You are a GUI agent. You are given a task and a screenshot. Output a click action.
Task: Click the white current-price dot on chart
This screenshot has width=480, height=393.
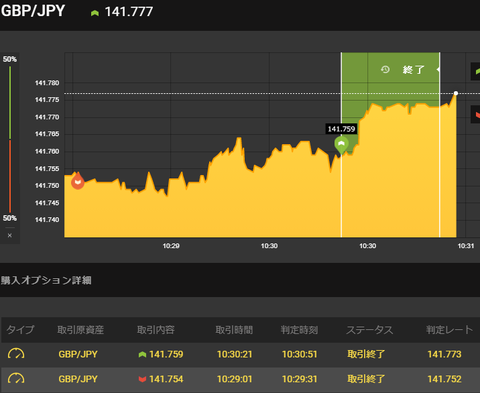(x=456, y=93)
